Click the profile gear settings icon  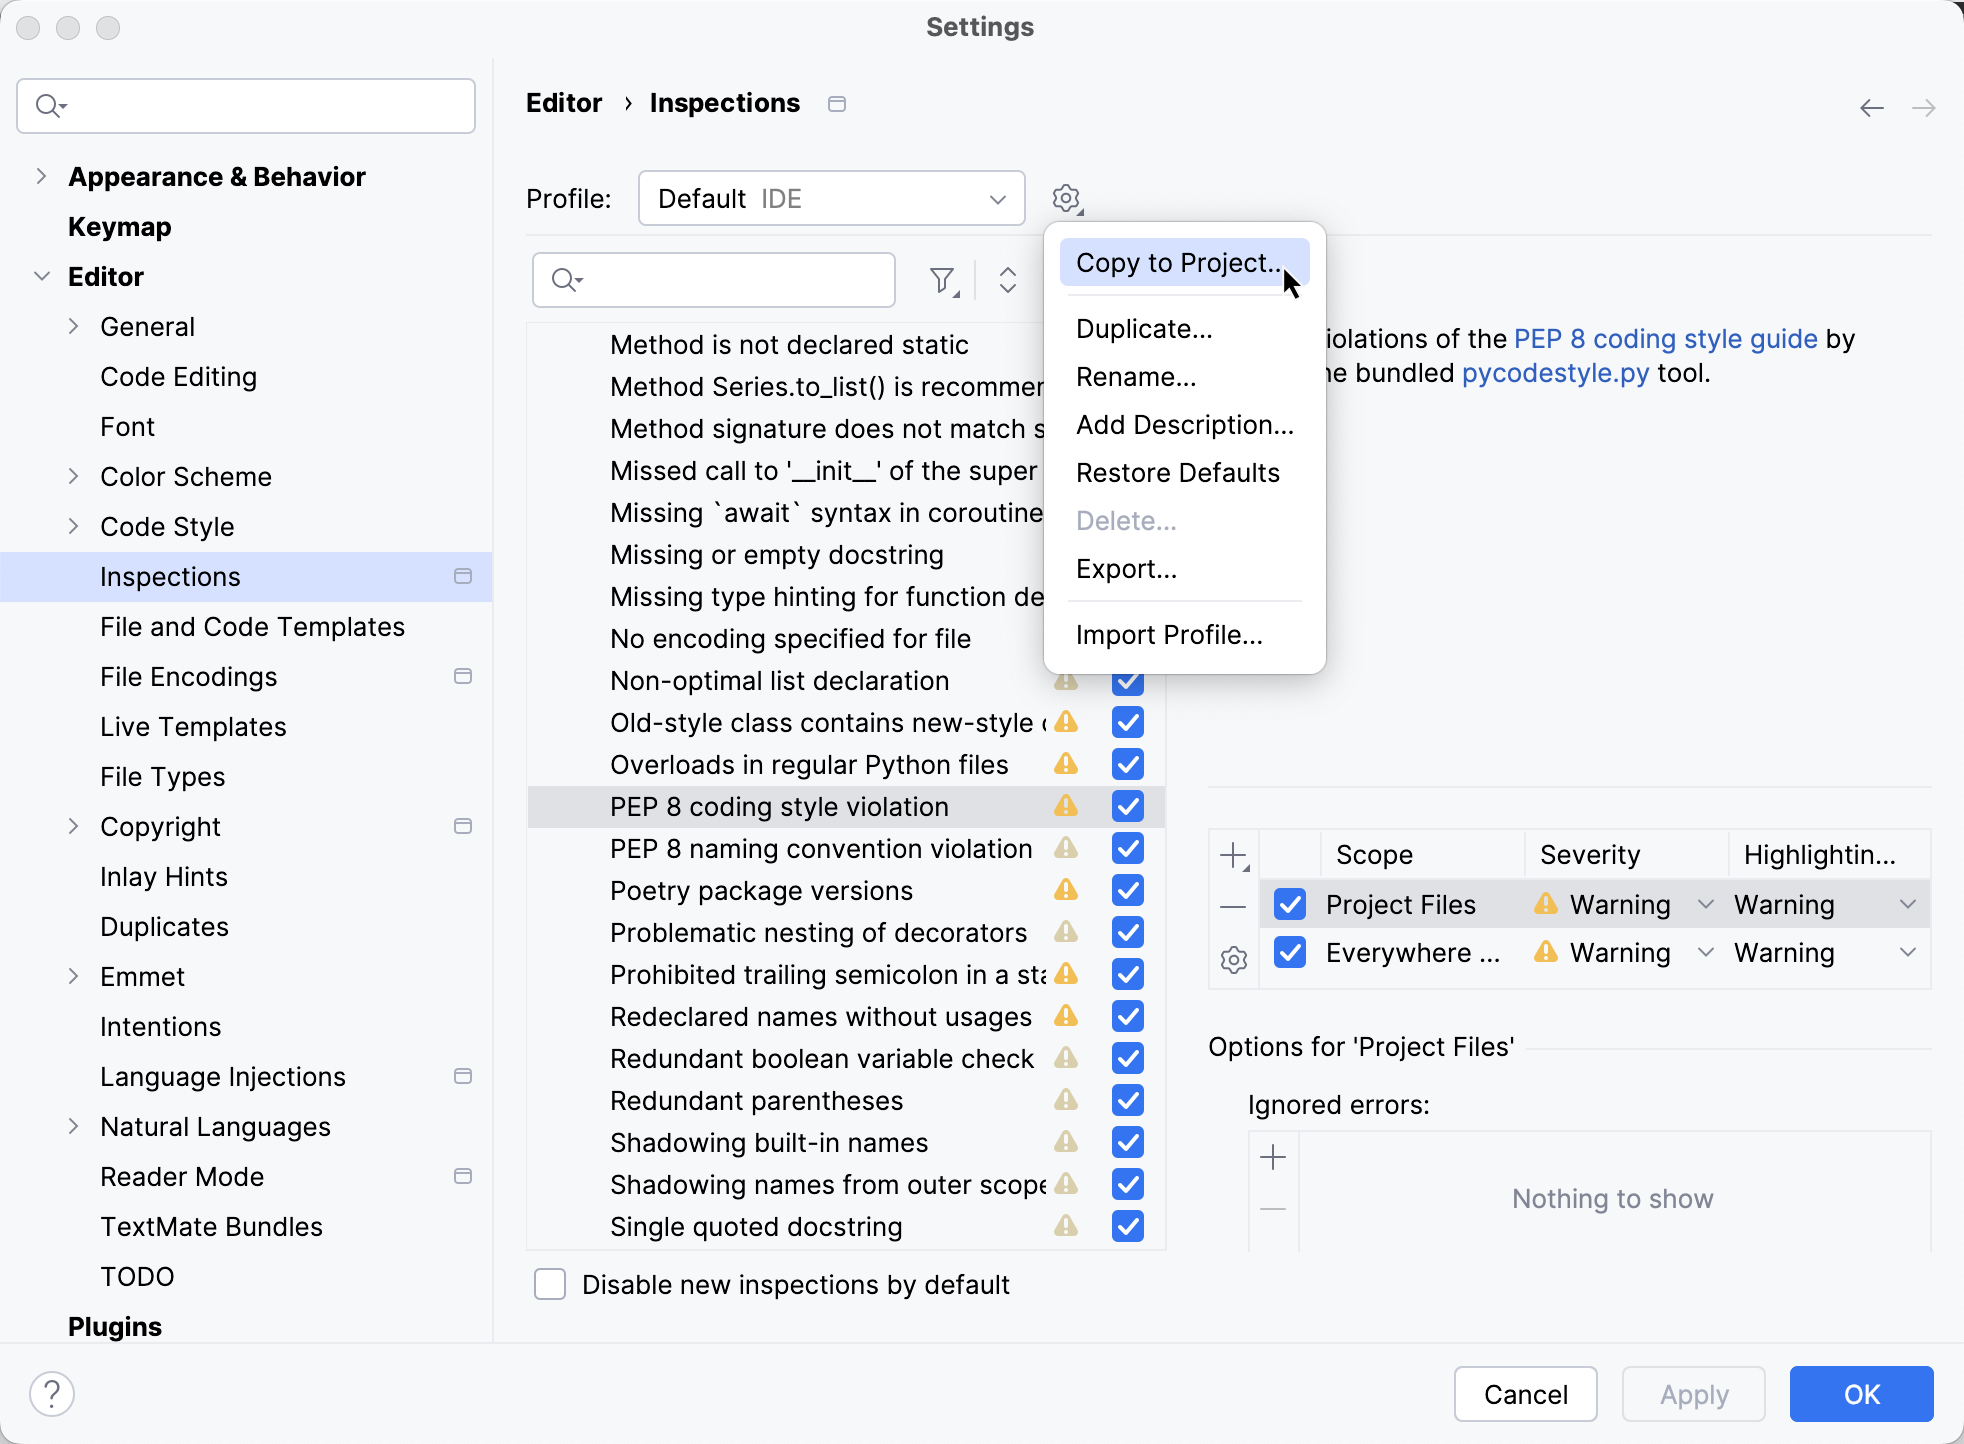(x=1066, y=198)
